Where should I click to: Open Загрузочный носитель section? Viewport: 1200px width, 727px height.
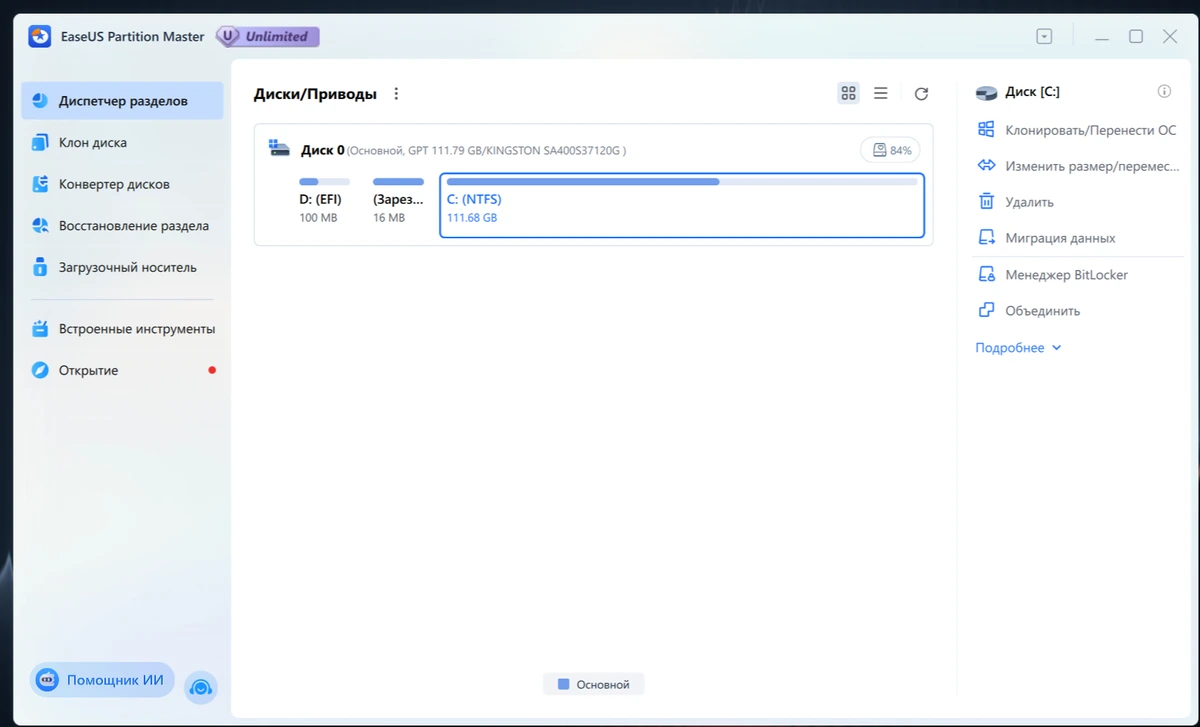(x=122, y=268)
